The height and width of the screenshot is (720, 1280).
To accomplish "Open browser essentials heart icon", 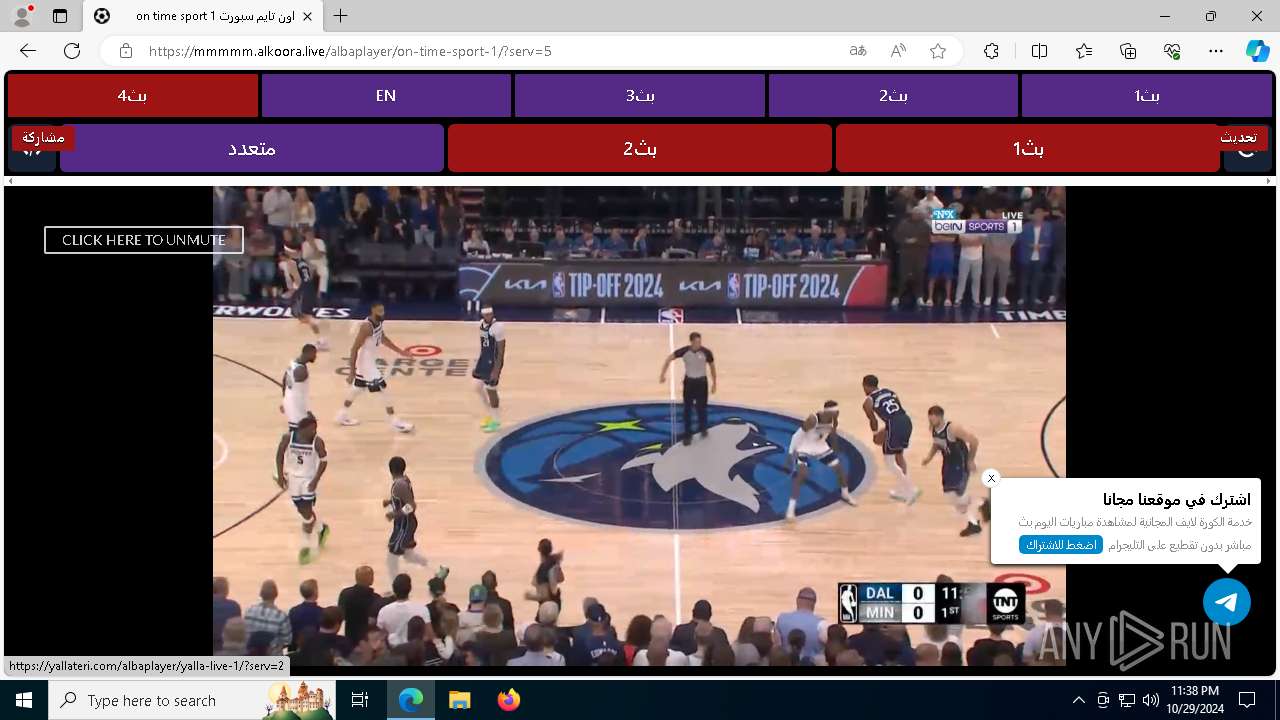I will (x=1172, y=51).
